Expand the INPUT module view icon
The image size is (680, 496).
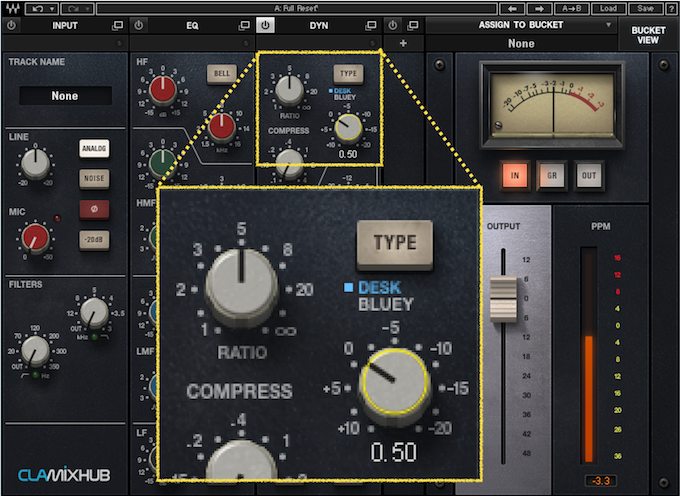(x=118, y=26)
